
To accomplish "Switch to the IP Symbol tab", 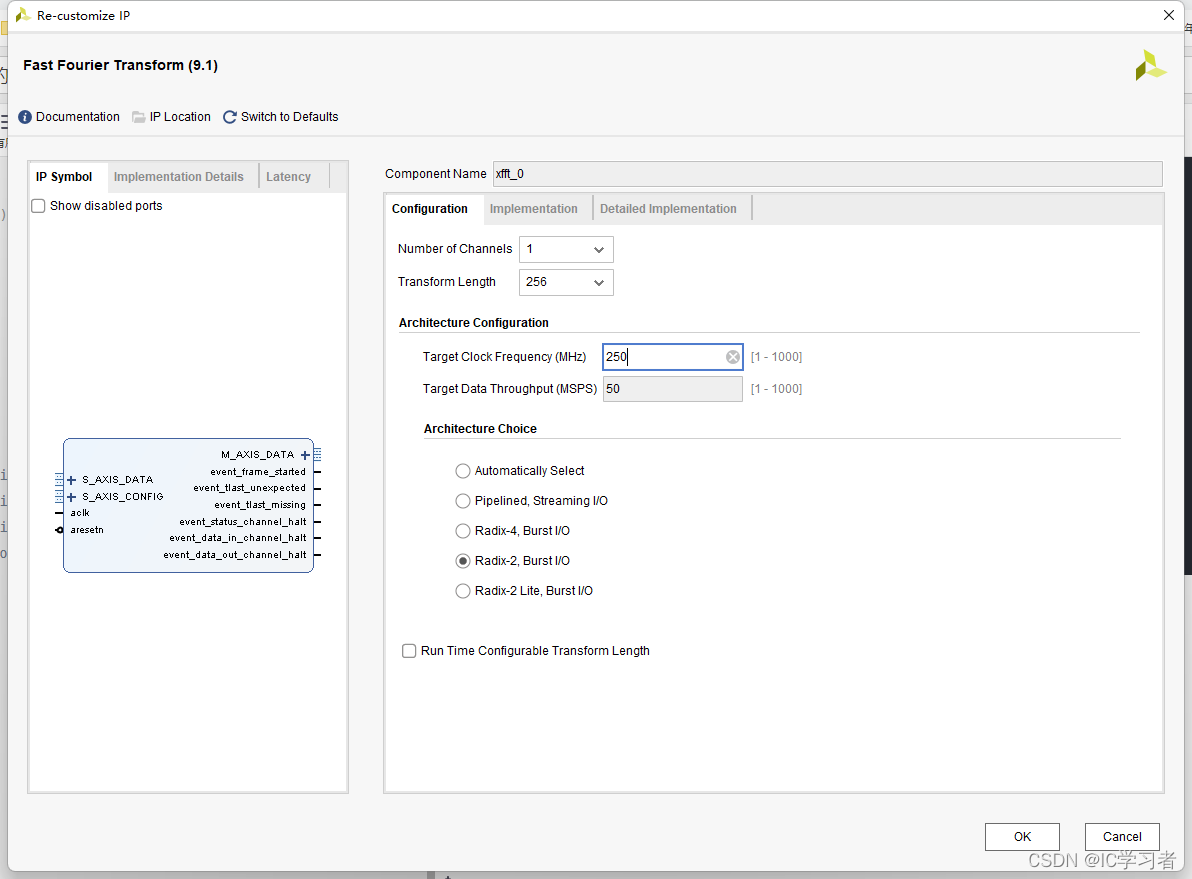I will tap(64, 176).
